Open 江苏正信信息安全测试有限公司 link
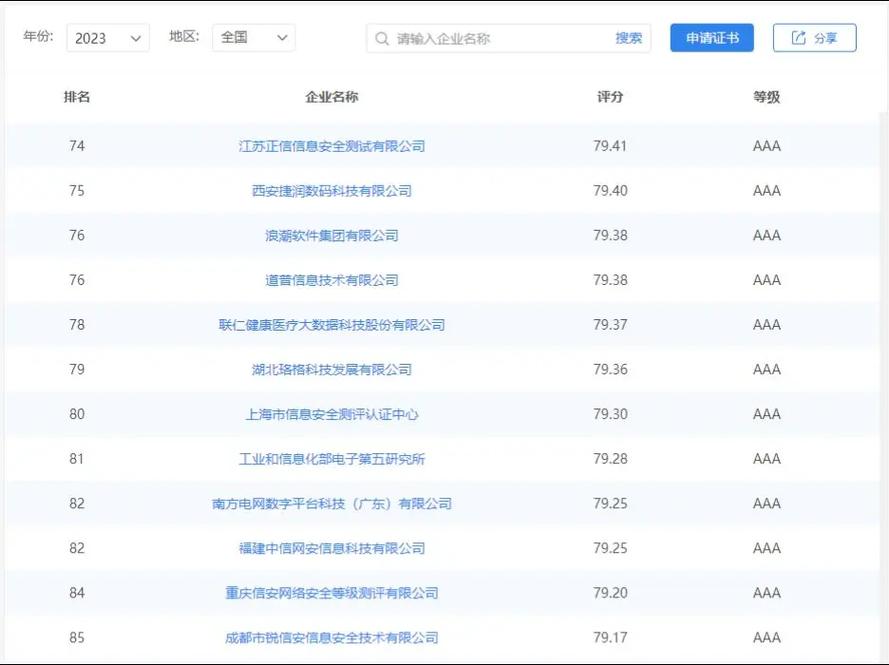889x665 pixels. pos(332,146)
